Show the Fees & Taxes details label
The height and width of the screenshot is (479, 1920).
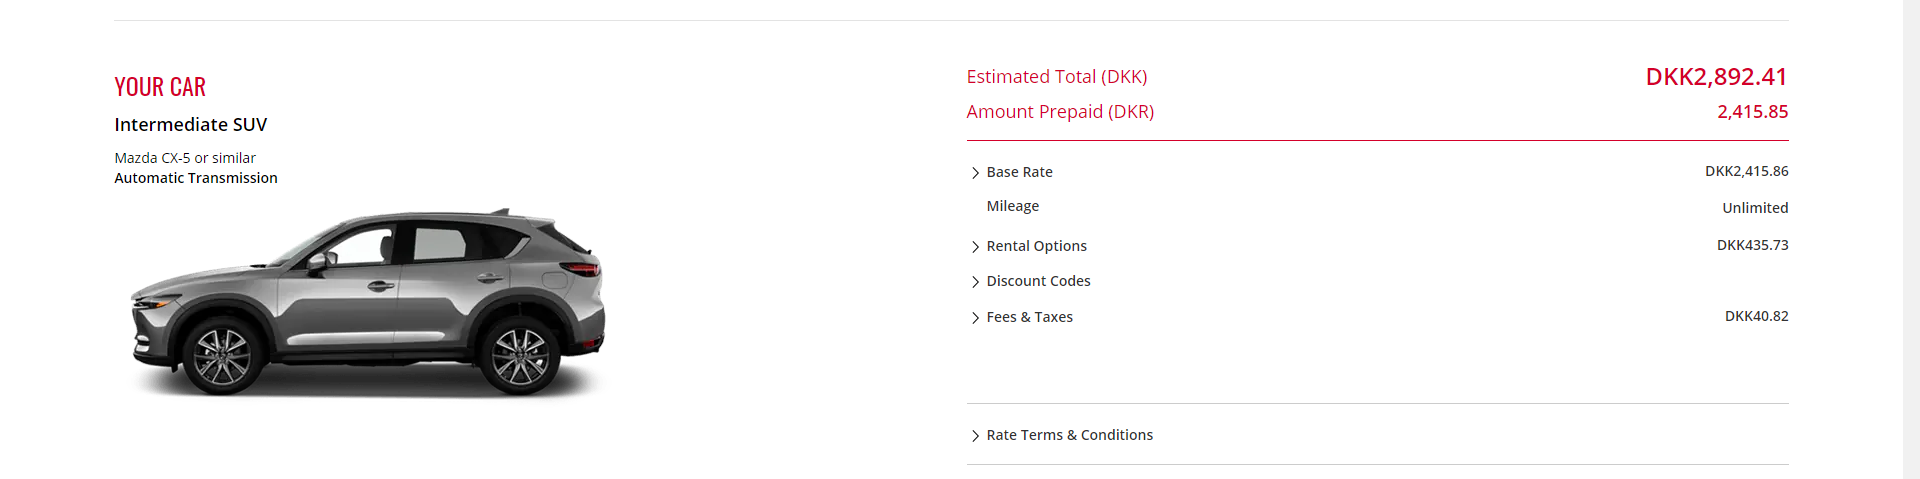tap(1029, 317)
